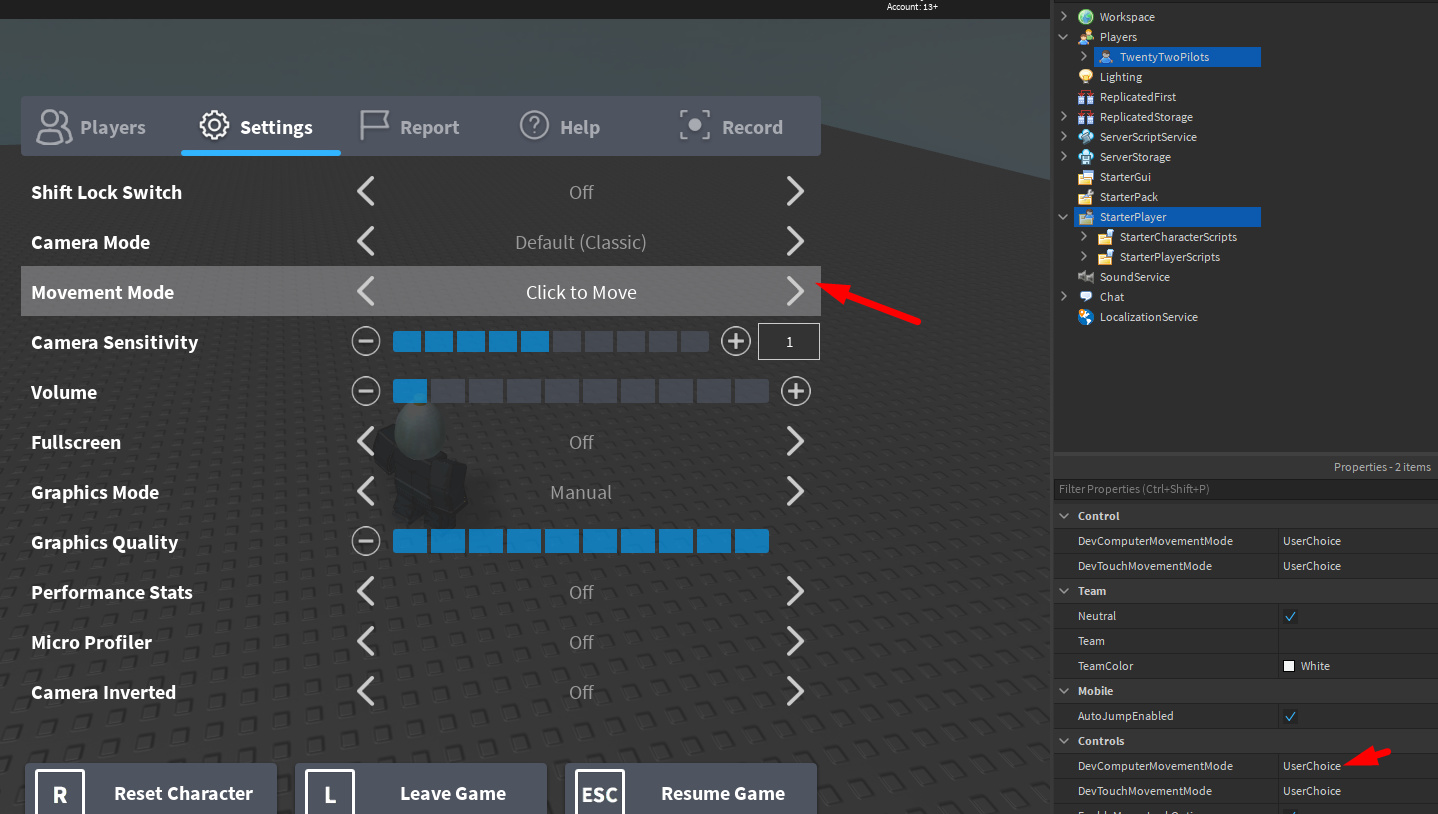The width and height of the screenshot is (1438, 814).
Task: Click the StarterGui icon in Explorer
Action: [1087, 176]
